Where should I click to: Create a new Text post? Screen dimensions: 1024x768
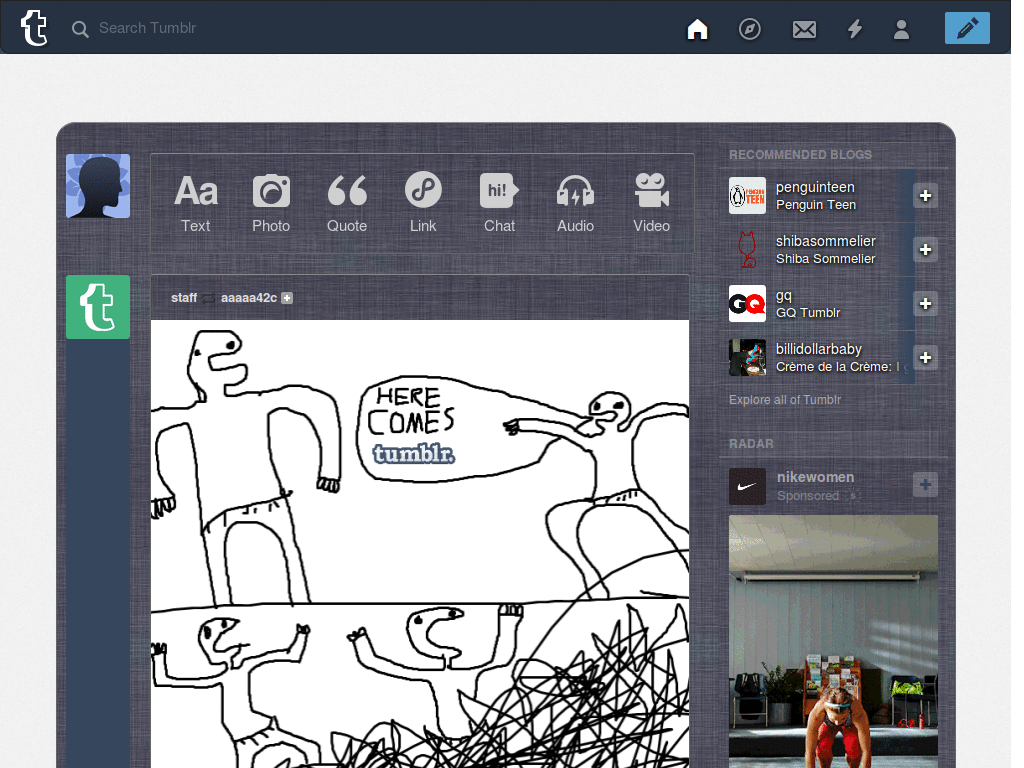click(x=195, y=203)
